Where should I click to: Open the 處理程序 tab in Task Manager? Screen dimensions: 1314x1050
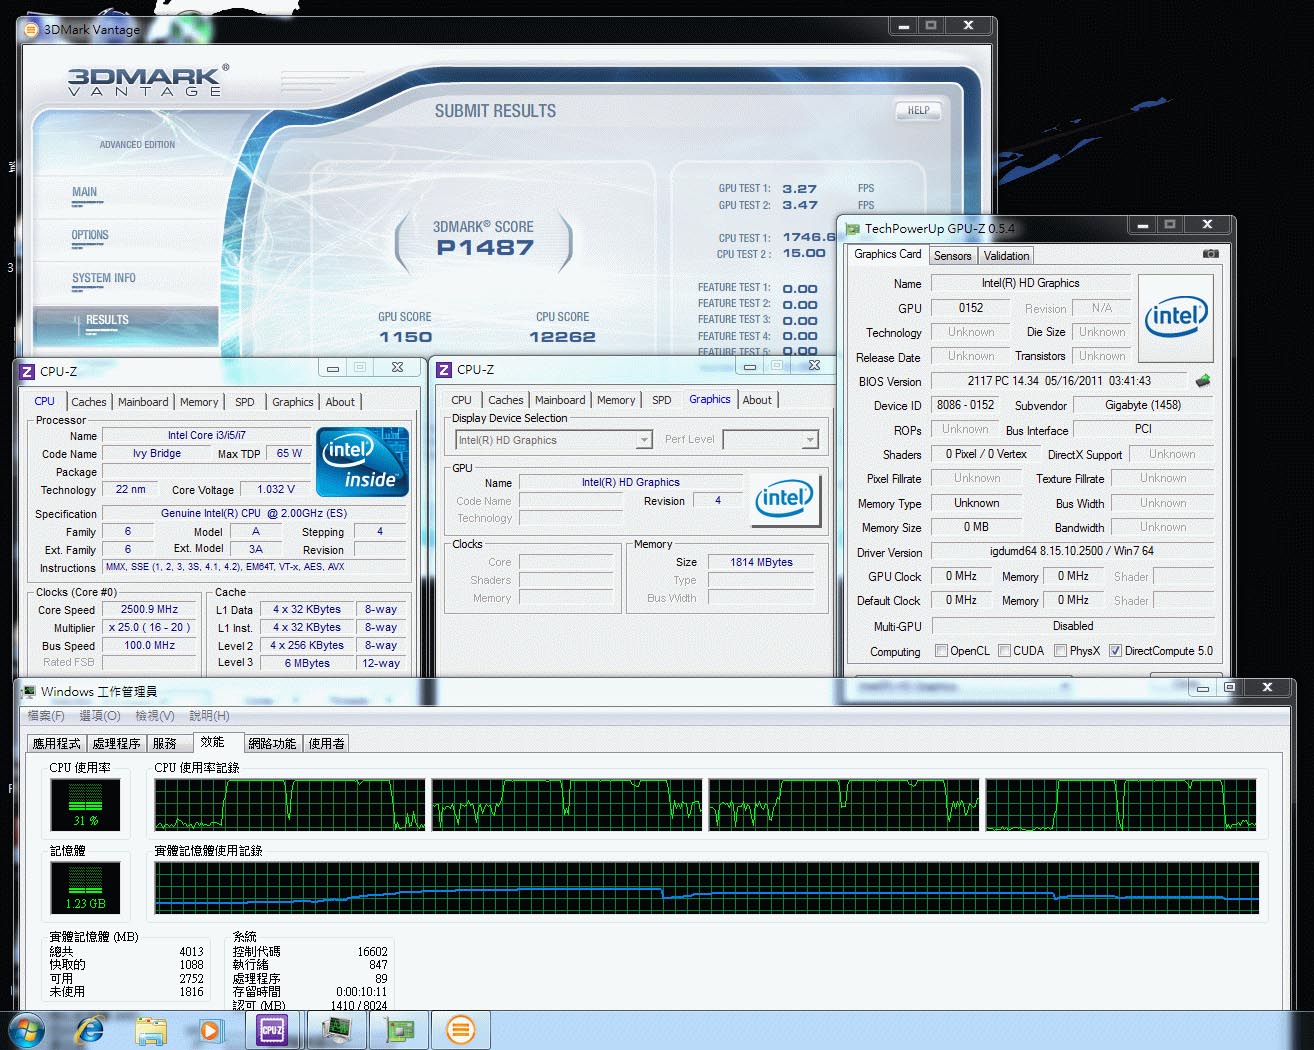click(117, 743)
